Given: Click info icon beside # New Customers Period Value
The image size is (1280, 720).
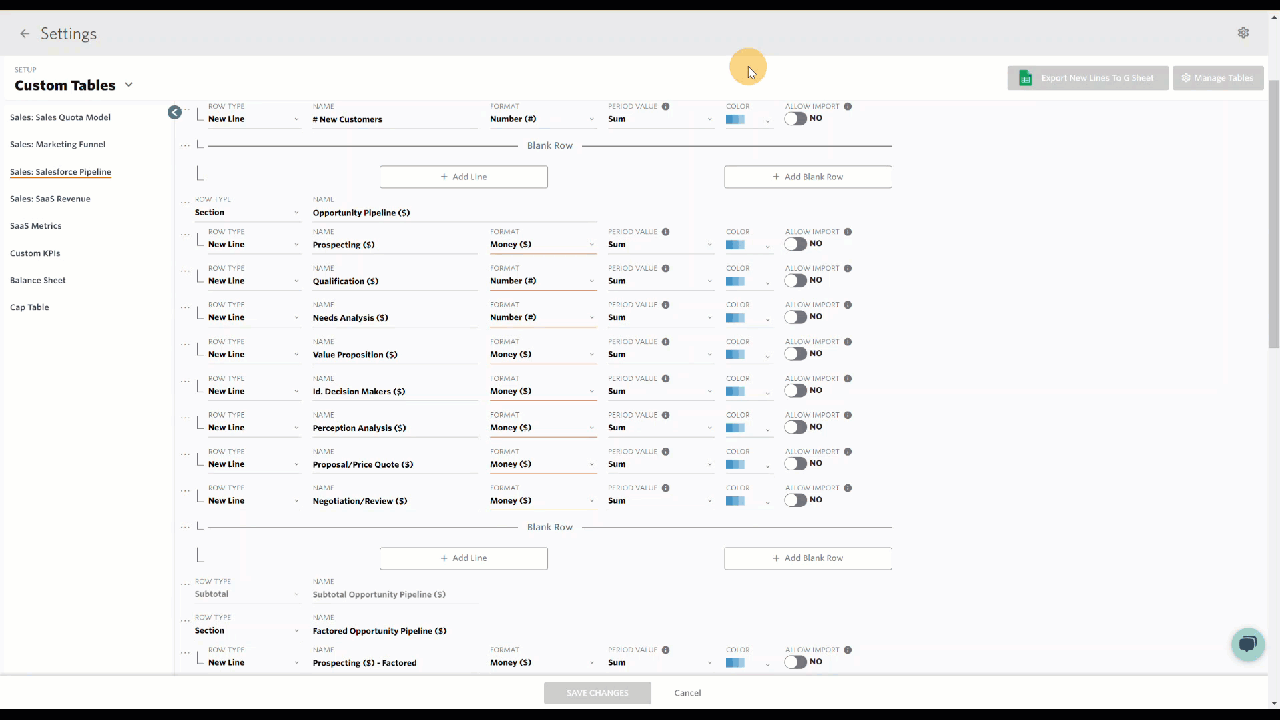Looking at the screenshot, I should coord(665,106).
